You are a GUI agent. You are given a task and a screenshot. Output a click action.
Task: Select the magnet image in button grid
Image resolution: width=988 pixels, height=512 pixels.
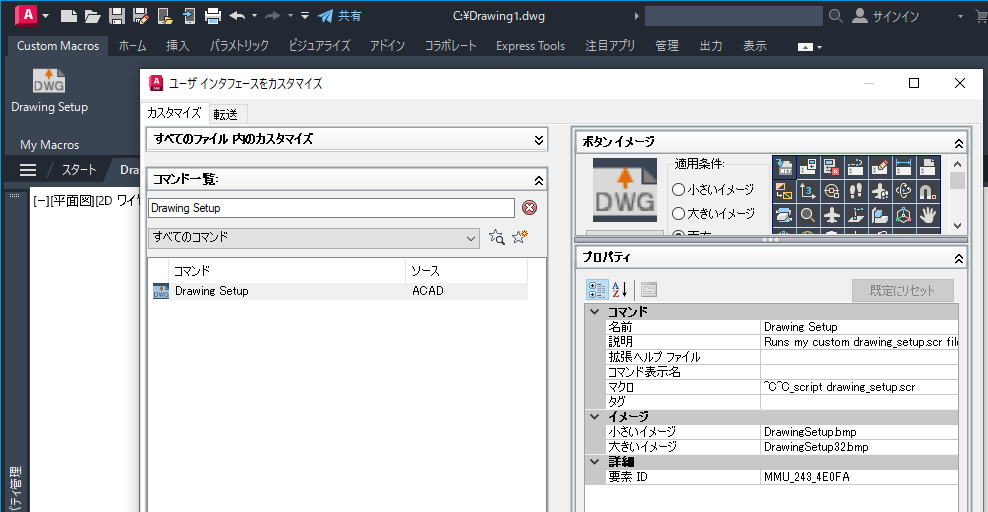tap(928, 191)
